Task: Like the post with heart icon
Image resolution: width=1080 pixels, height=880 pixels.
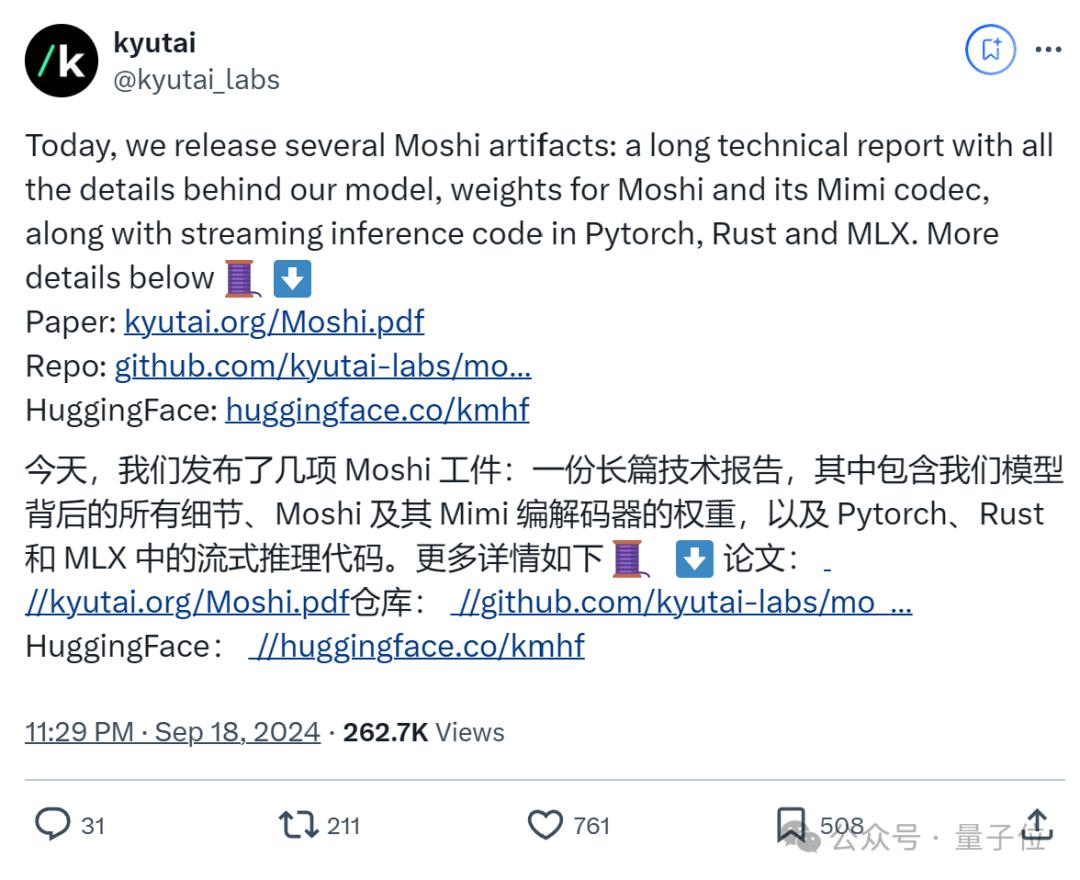Action: pyautogui.click(x=545, y=824)
